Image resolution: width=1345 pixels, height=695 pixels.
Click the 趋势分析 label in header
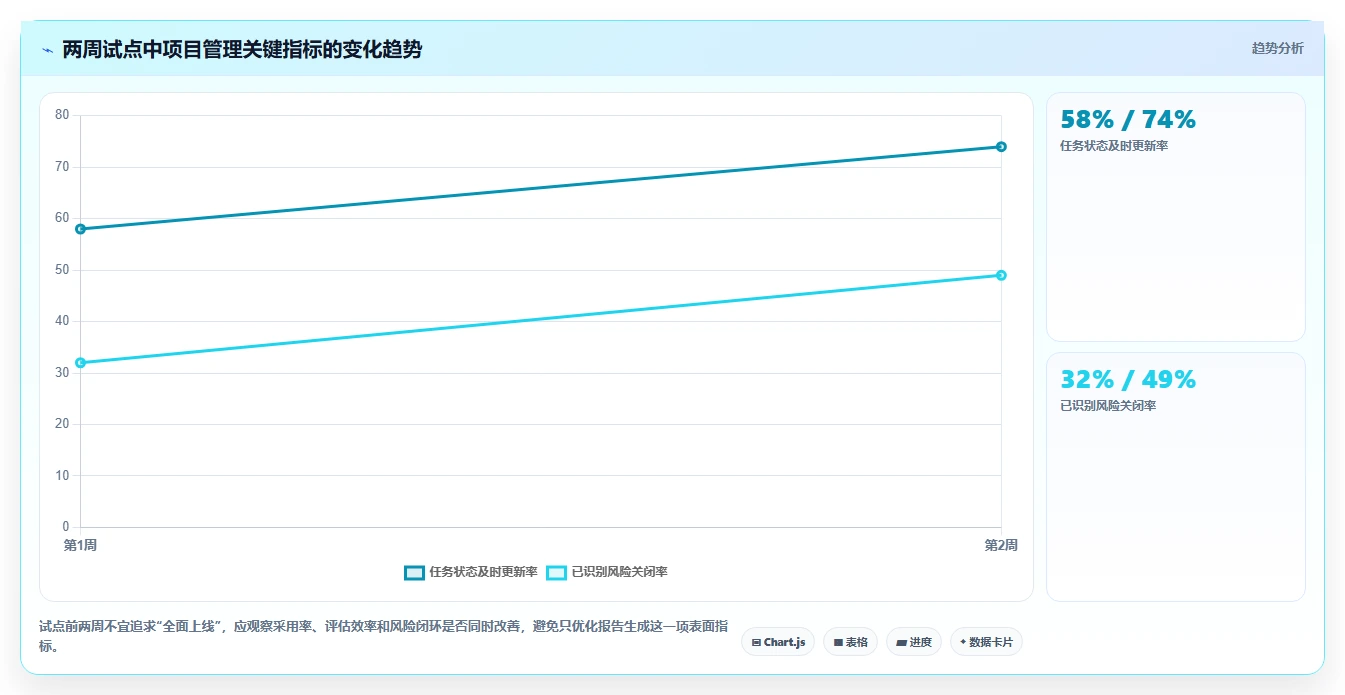(x=1277, y=48)
